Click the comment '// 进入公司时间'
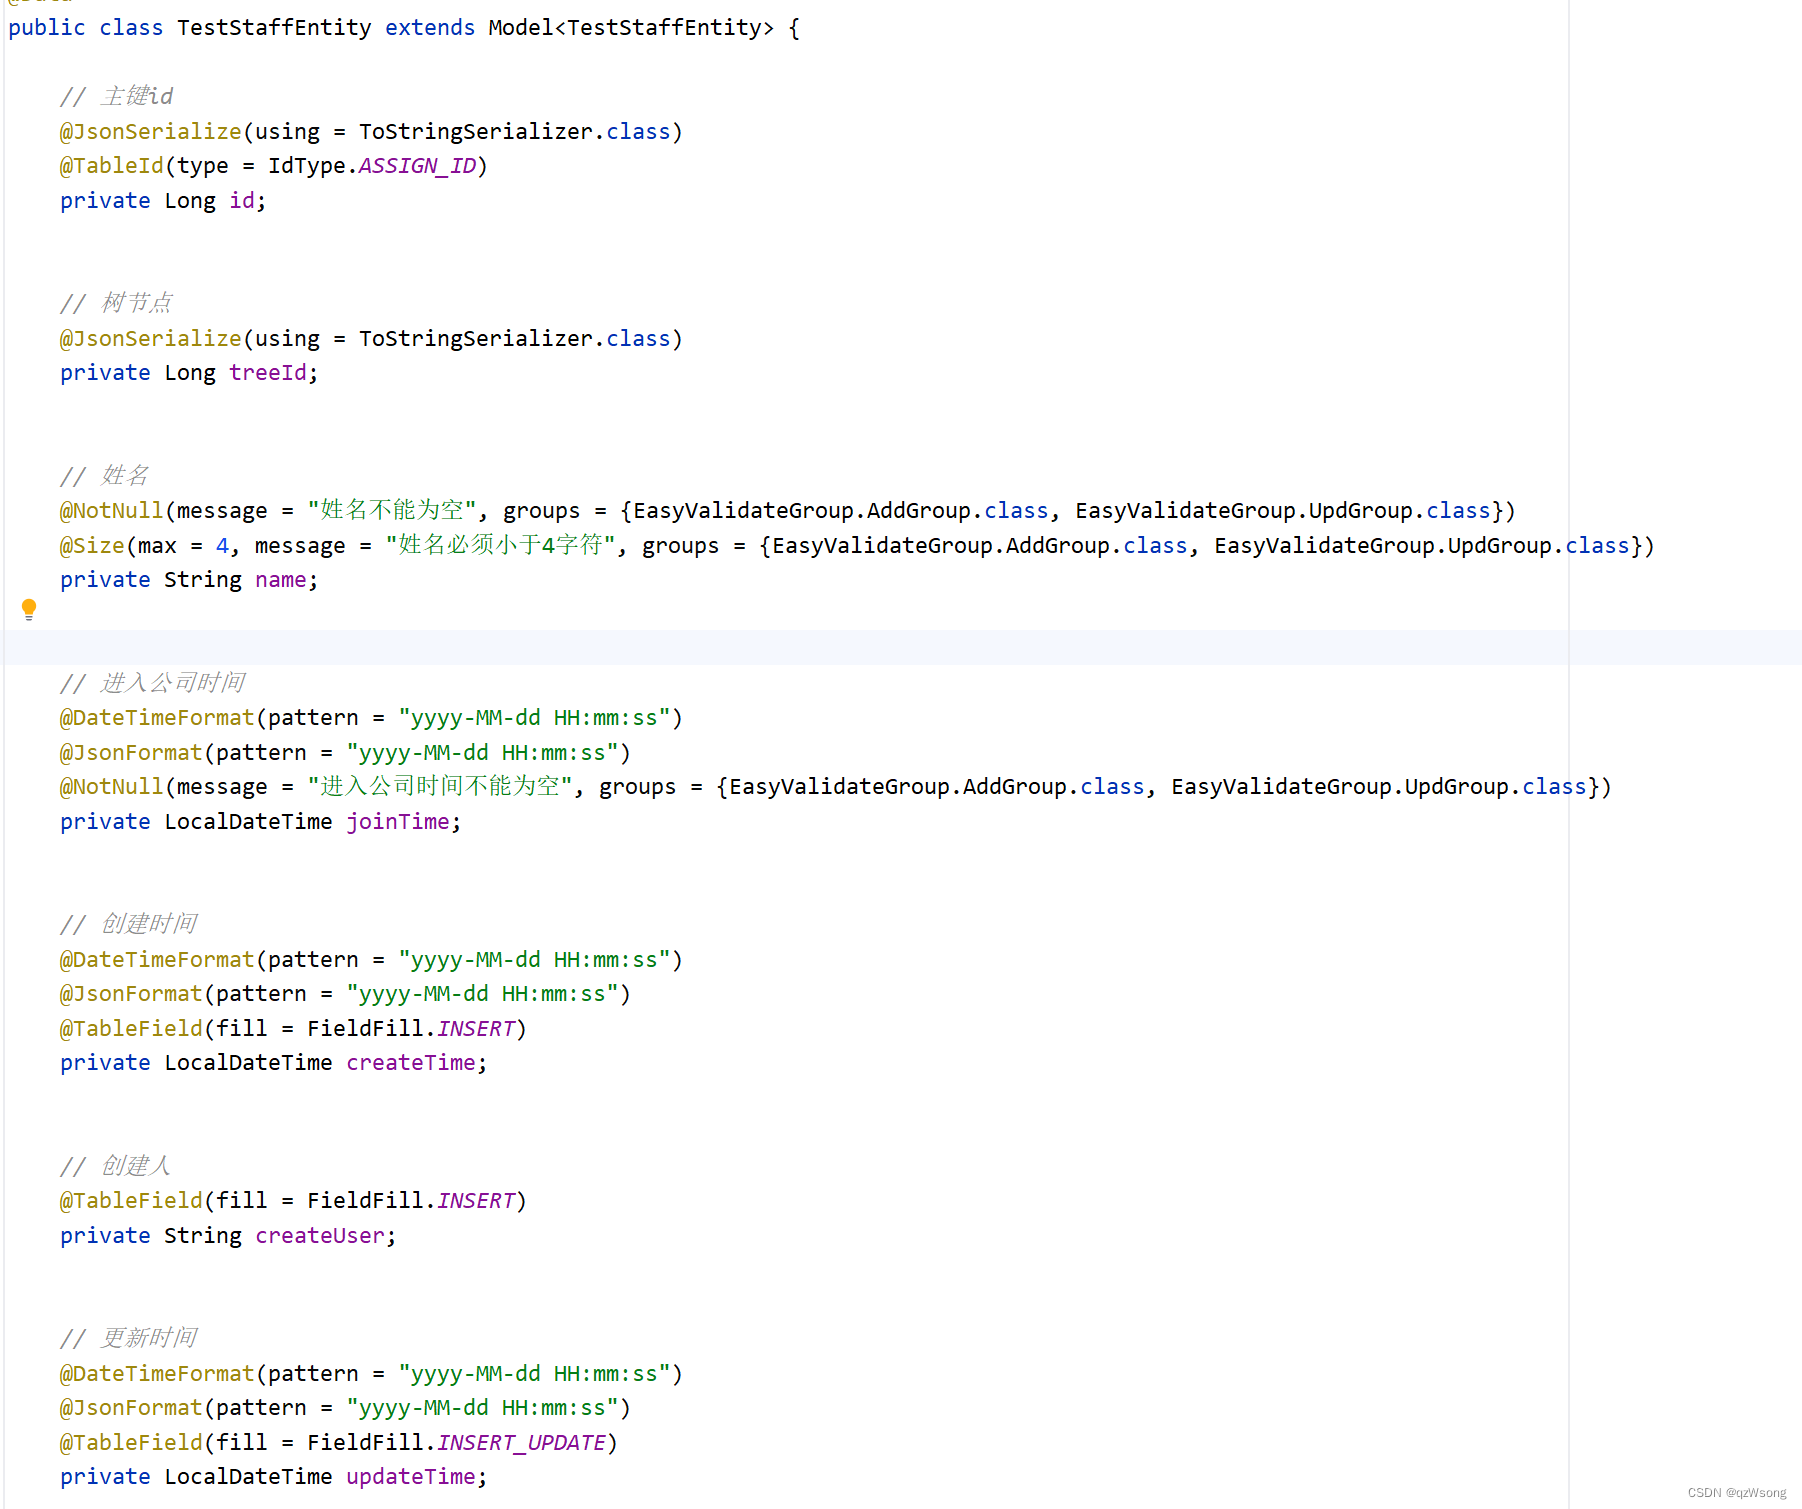The width and height of the screenshot is (1802, 1509). point(152,684)
